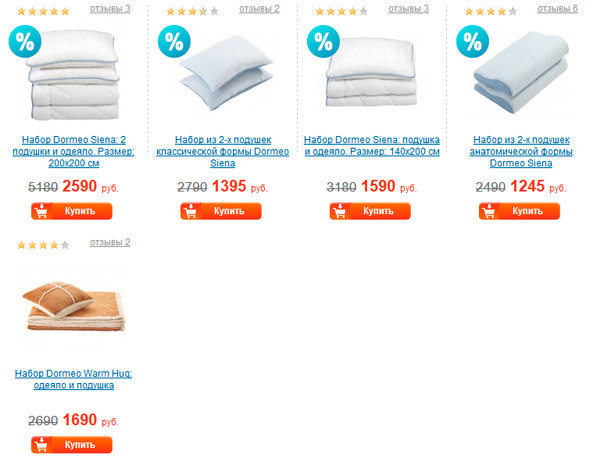Click star rating of Warm Hug set
Screen dimensions: 600x462
43,245
